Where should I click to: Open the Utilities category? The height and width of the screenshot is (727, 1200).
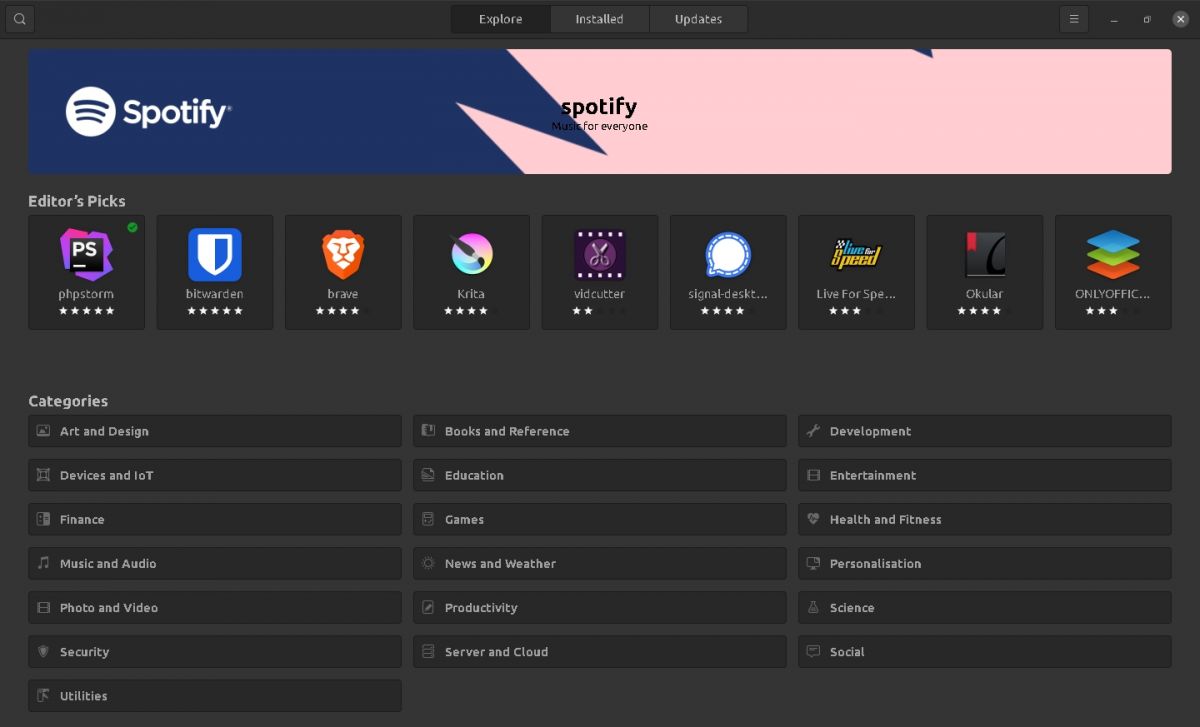pyautogui.click(x=215, y=695)
